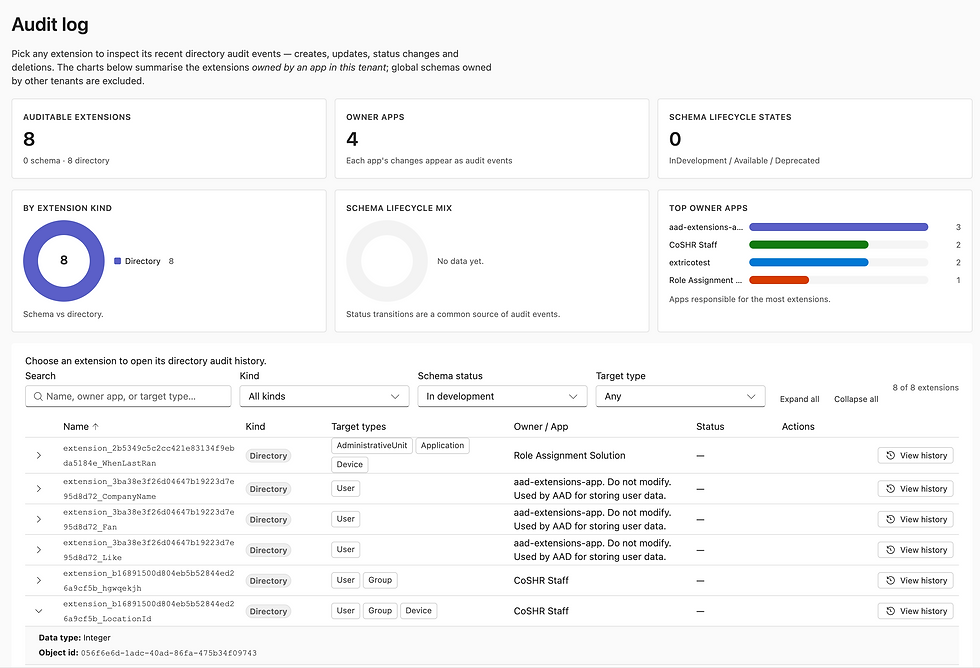Click the AdministrativeUnit target type tag

pyautogui.click(x=372, y=446)
